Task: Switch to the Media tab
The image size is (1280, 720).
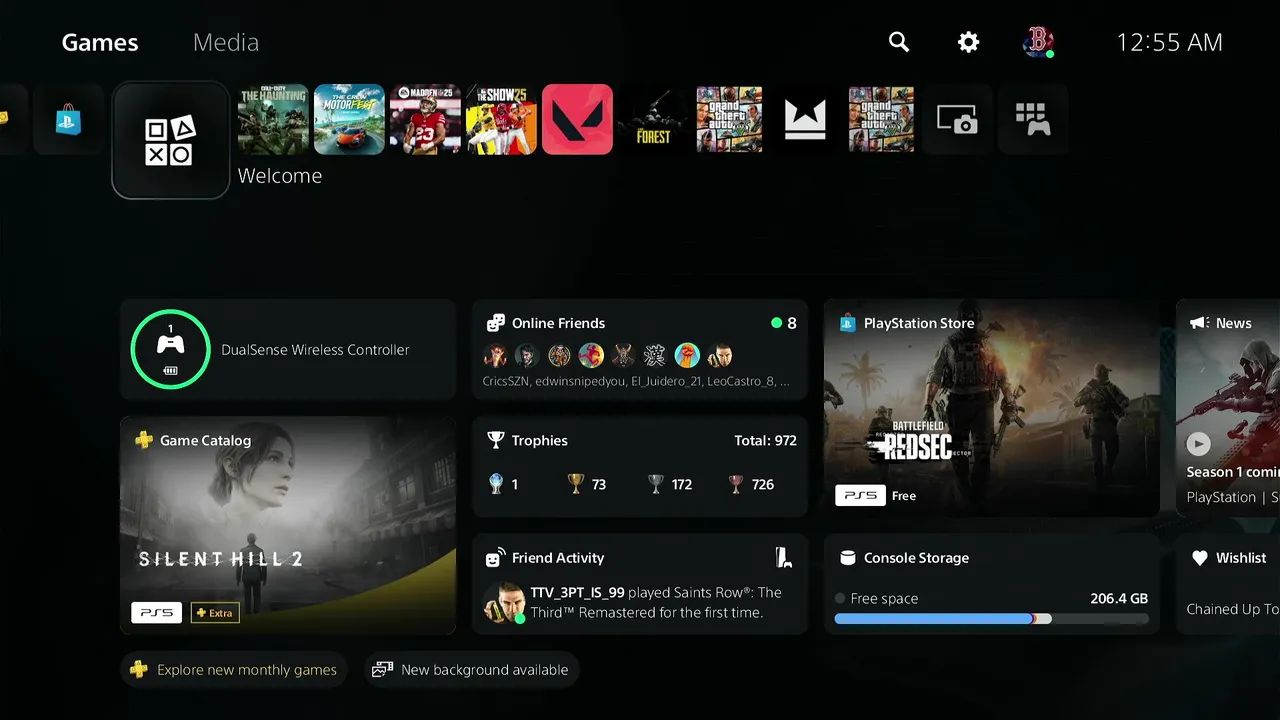Action: [x=226, y=42]
